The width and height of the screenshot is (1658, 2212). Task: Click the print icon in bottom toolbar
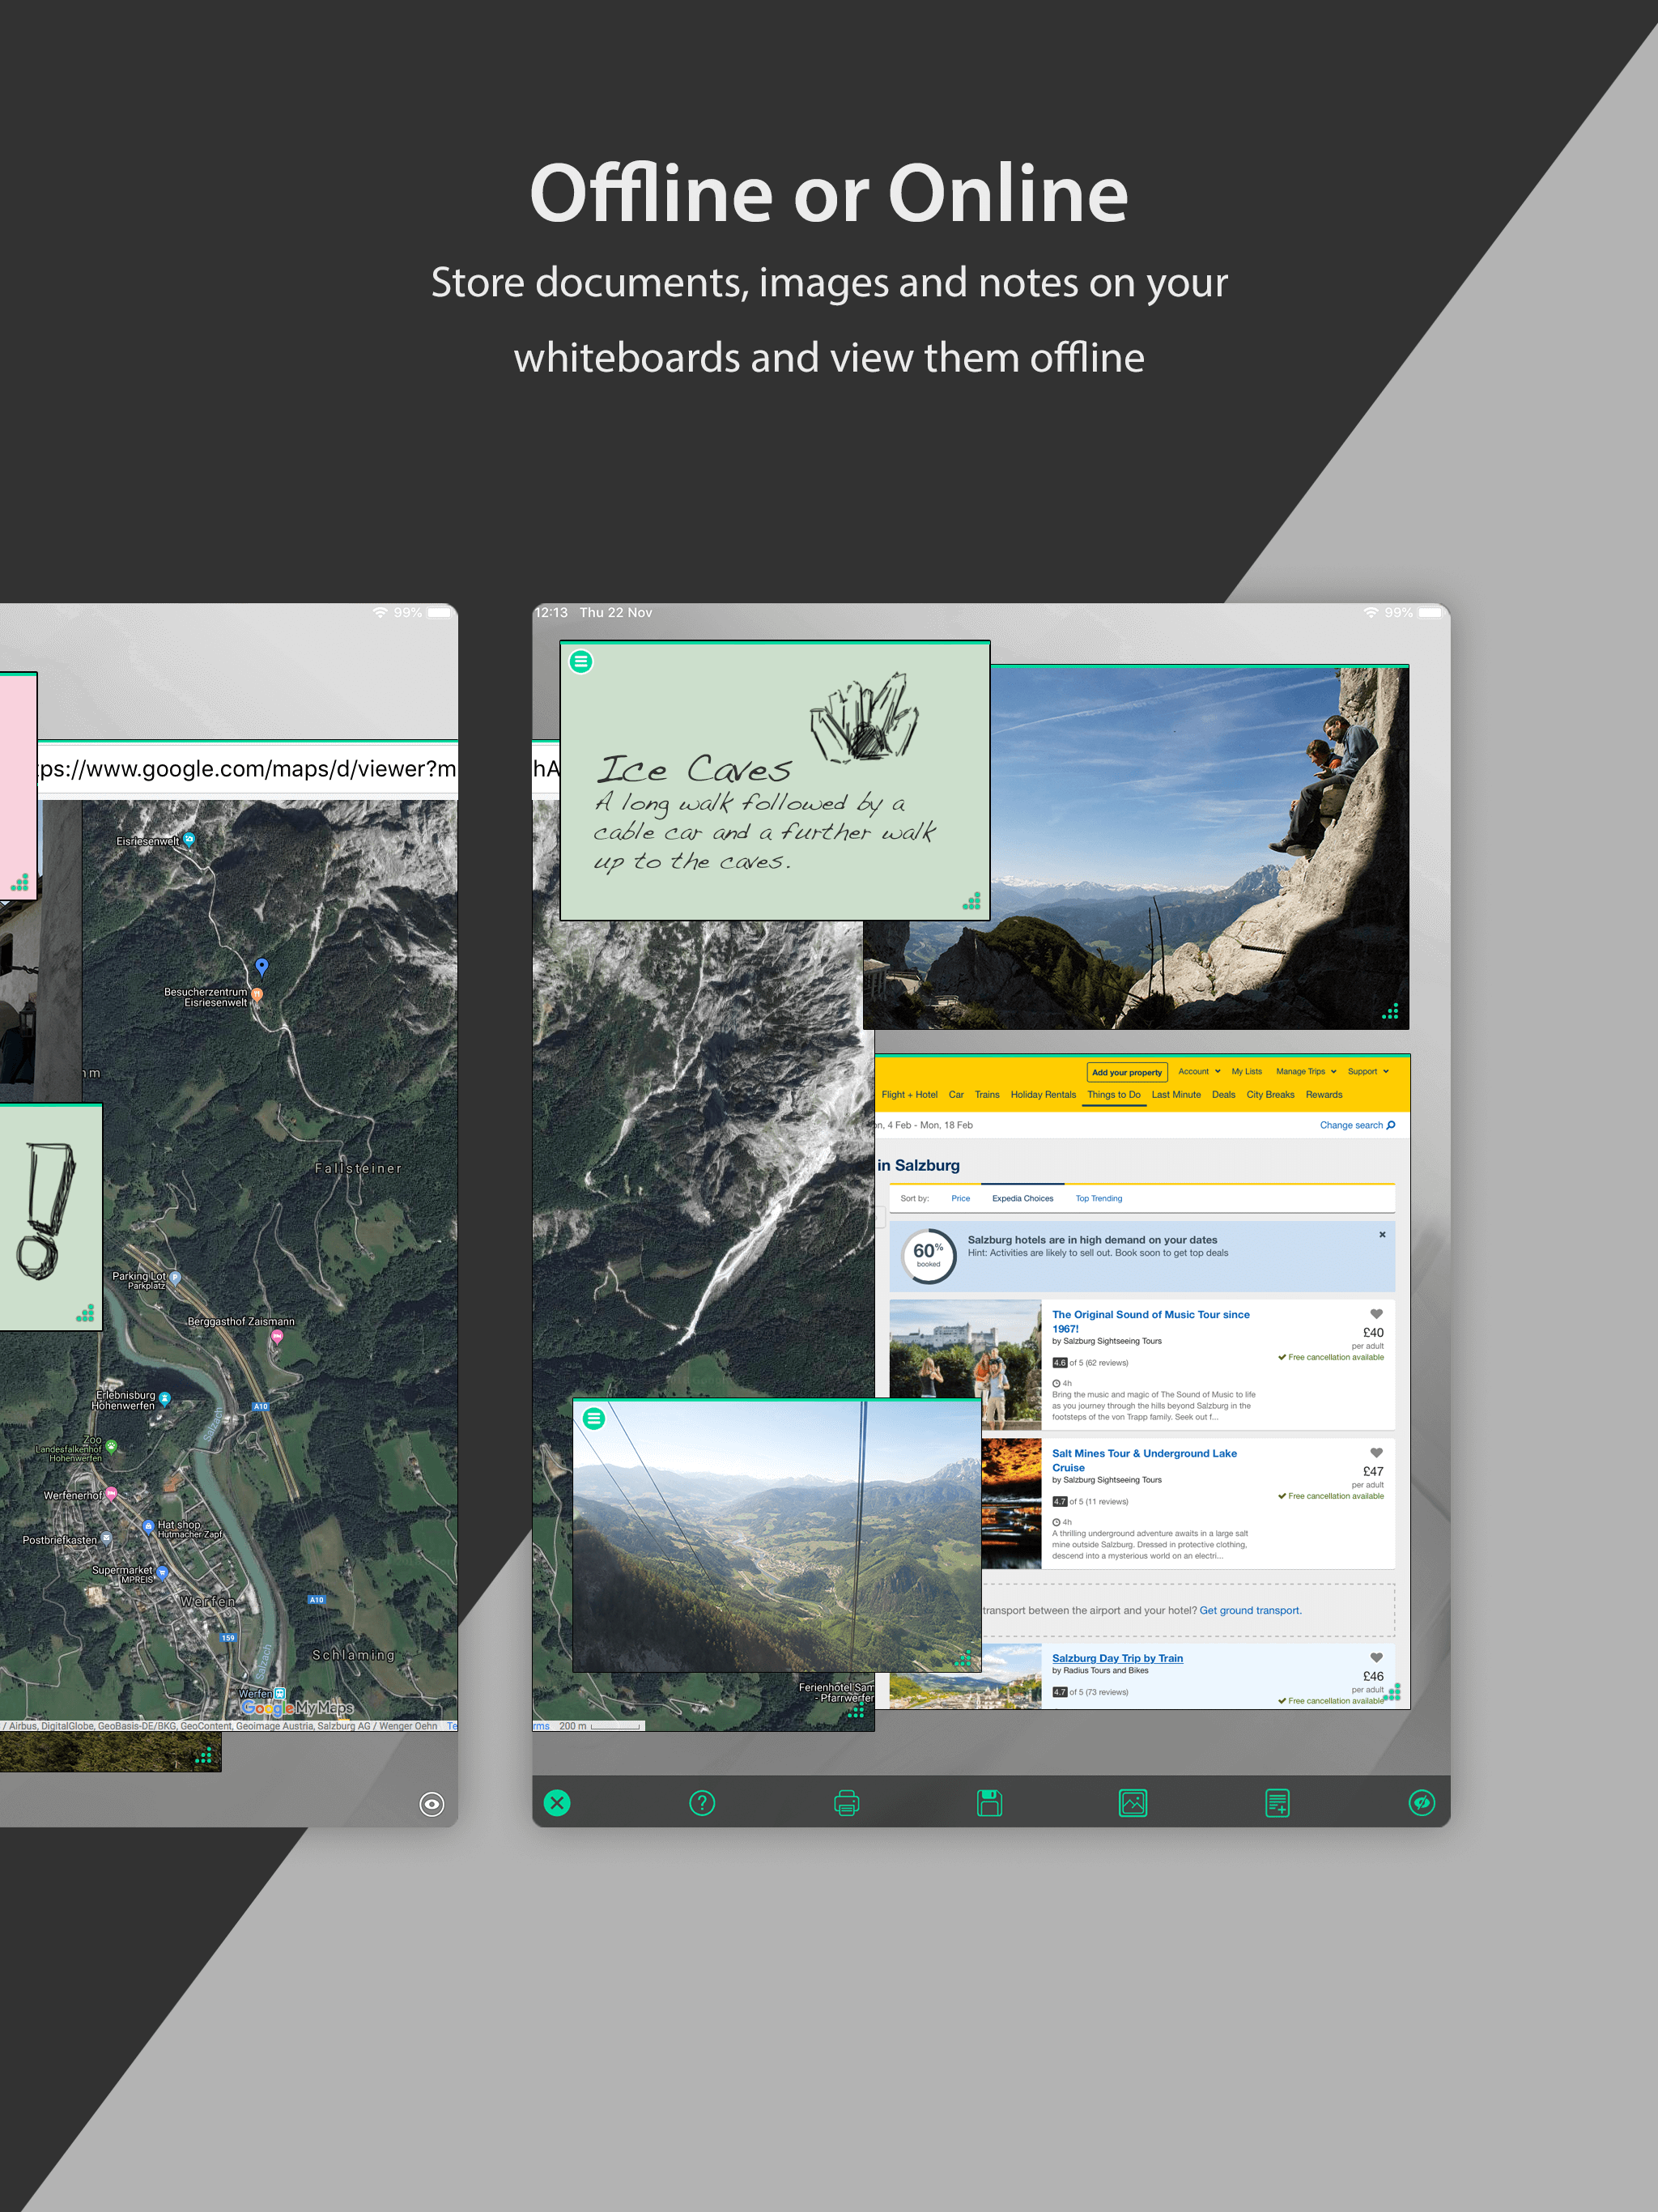coord(846,1802)
